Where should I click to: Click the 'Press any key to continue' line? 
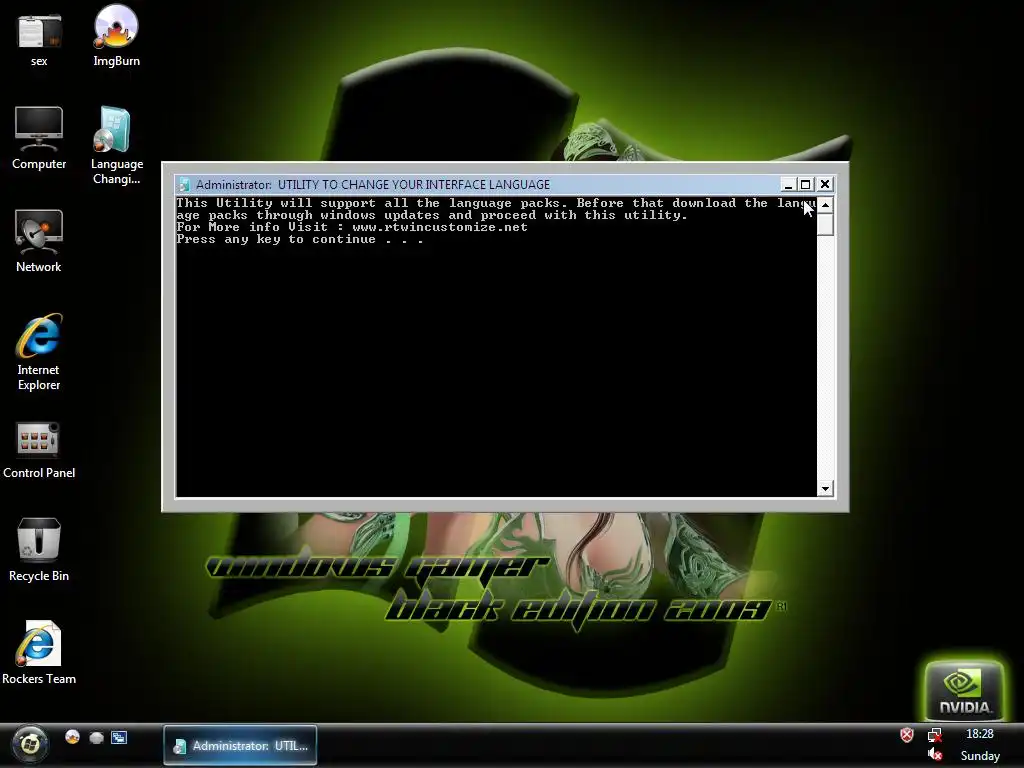pos(300,240)
